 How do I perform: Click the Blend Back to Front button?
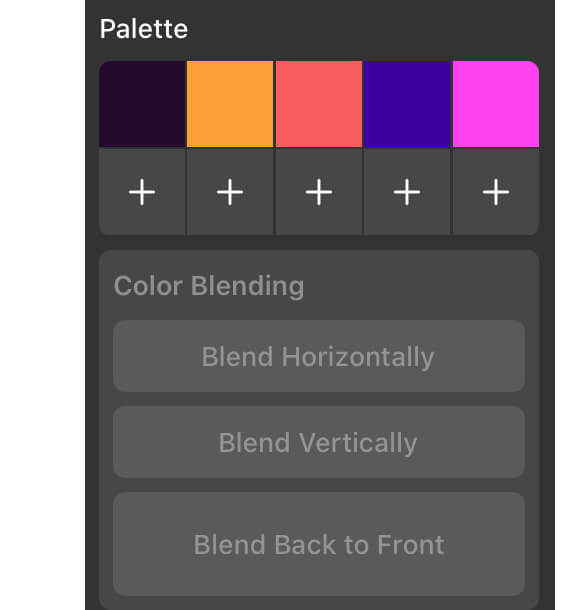pyautogui.click(x=319, y=544)
